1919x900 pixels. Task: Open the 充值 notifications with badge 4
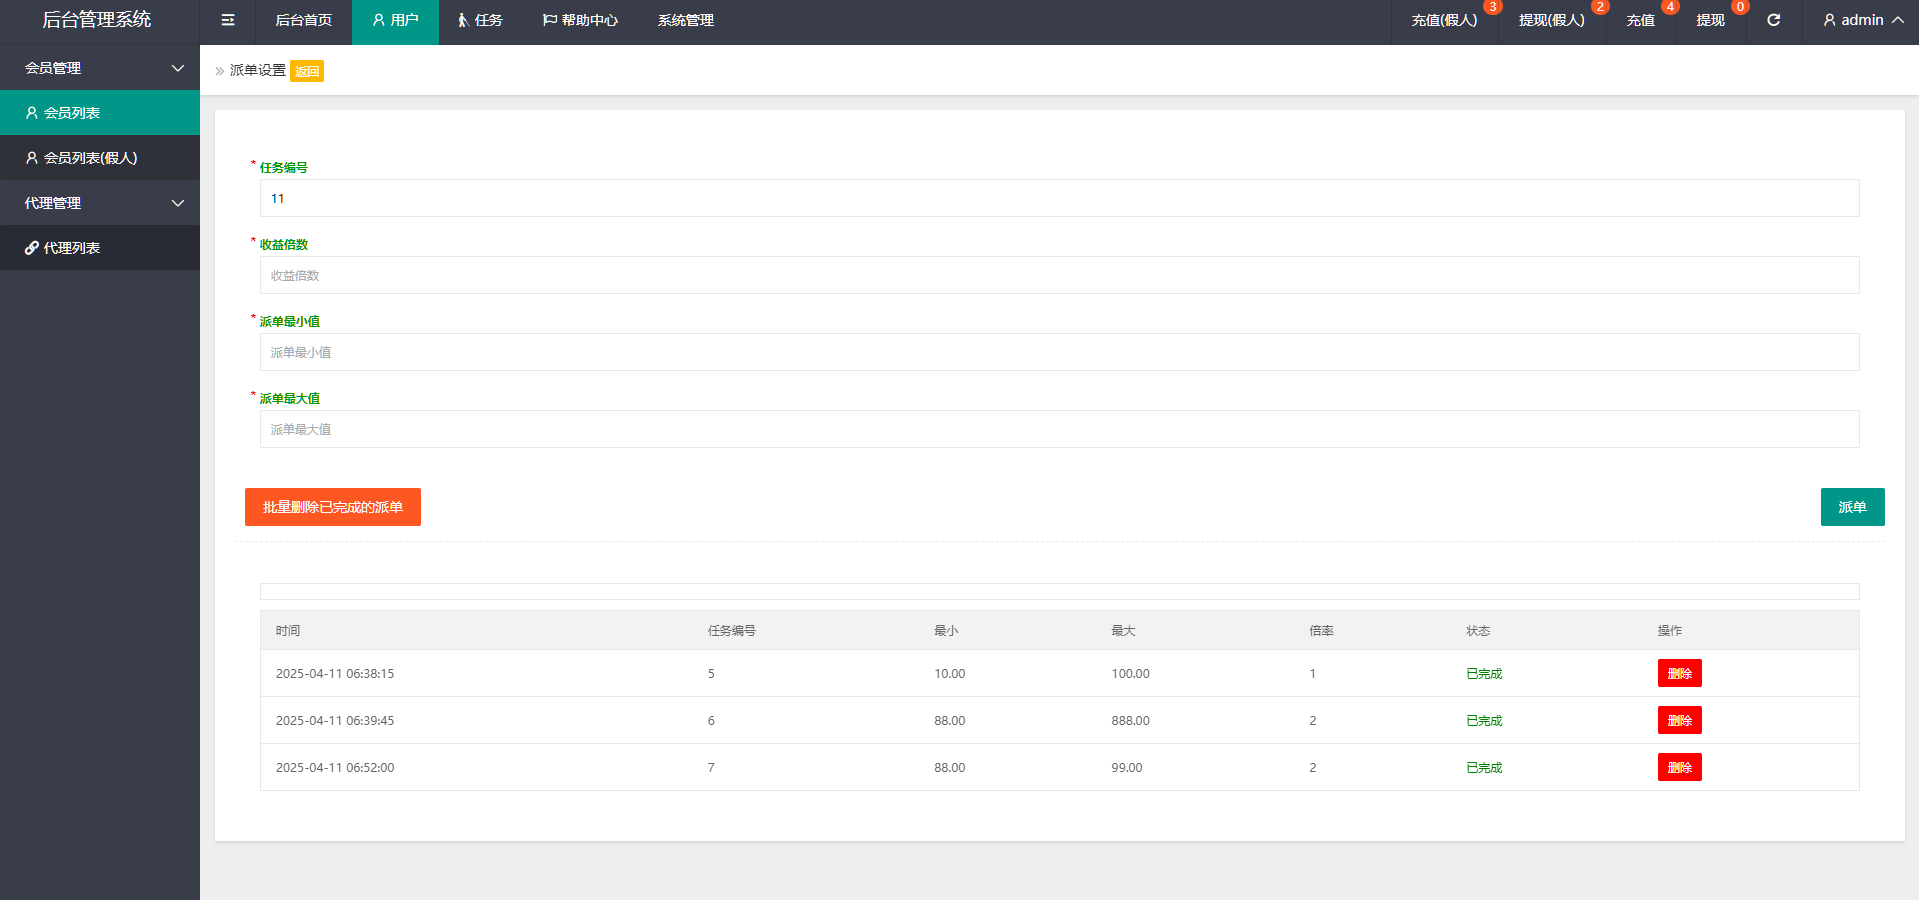pyautogui.click(x=1640, y=20)
